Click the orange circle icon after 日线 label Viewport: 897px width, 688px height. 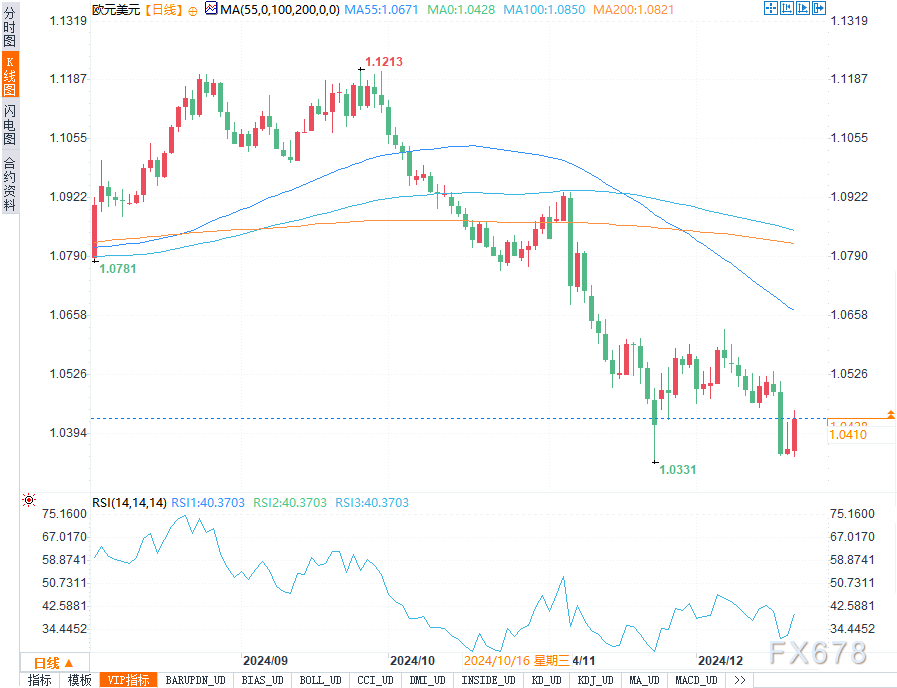[193, 11]
